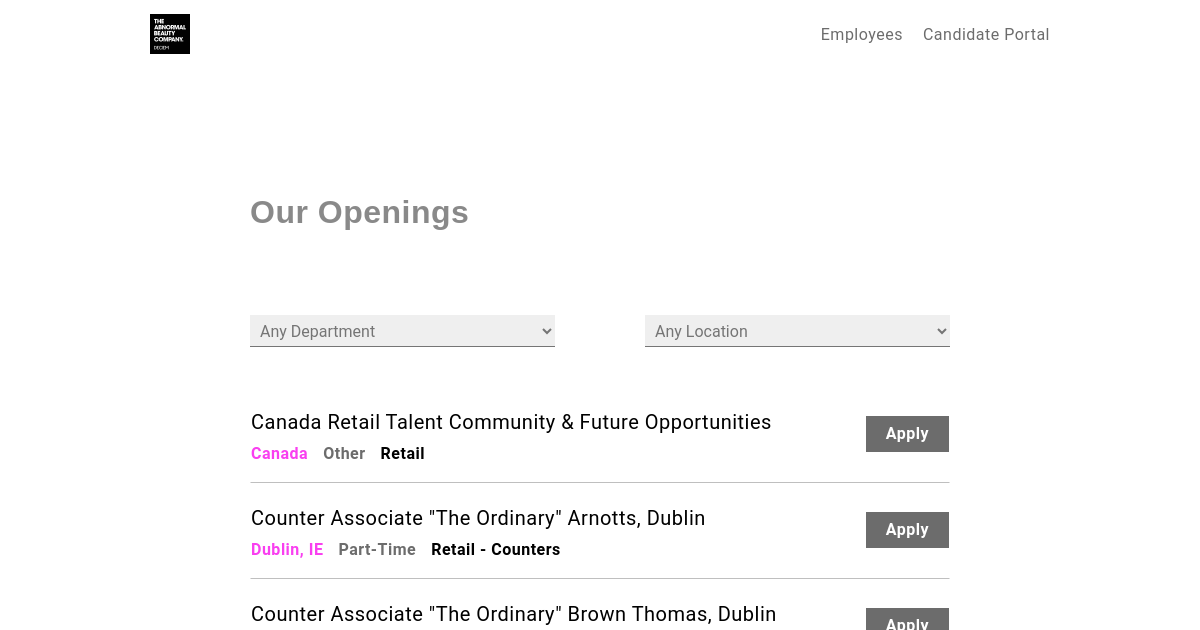Apply to the Brown Thomas Counter Associate job
Viewport: 1200px width, 630px height.
[907, 621]
